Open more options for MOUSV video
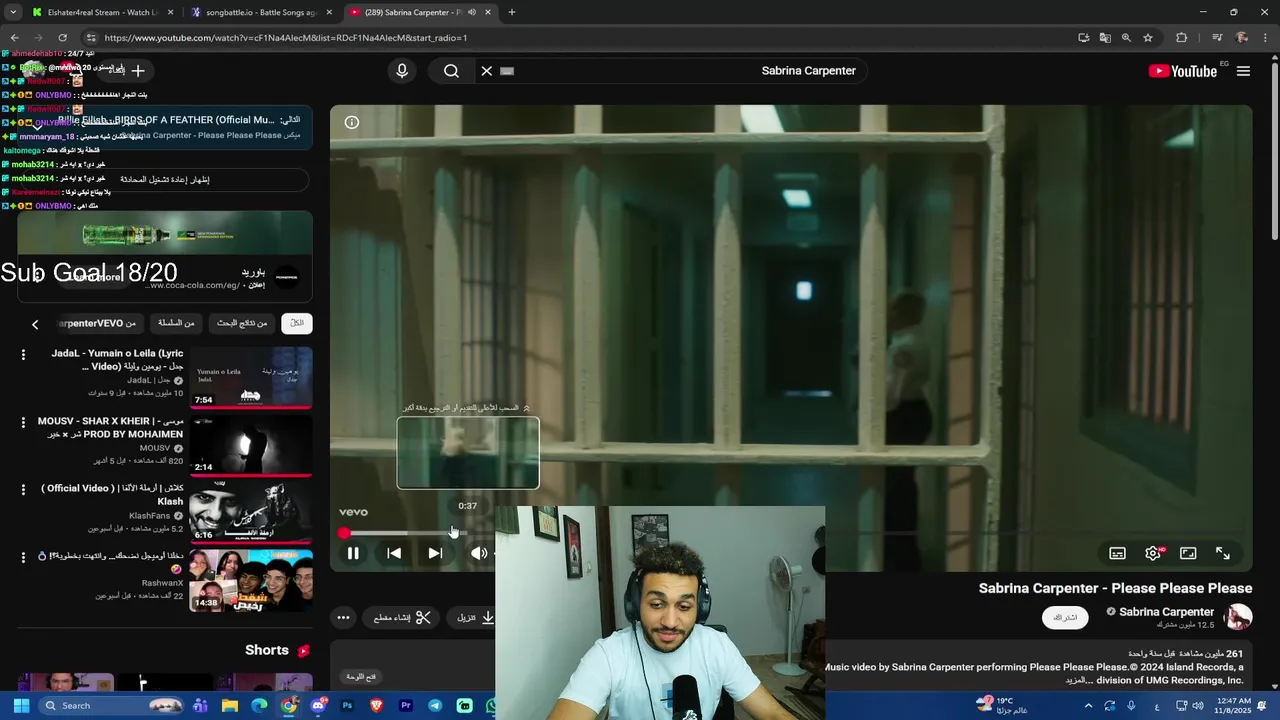 (x=23, y=422)
